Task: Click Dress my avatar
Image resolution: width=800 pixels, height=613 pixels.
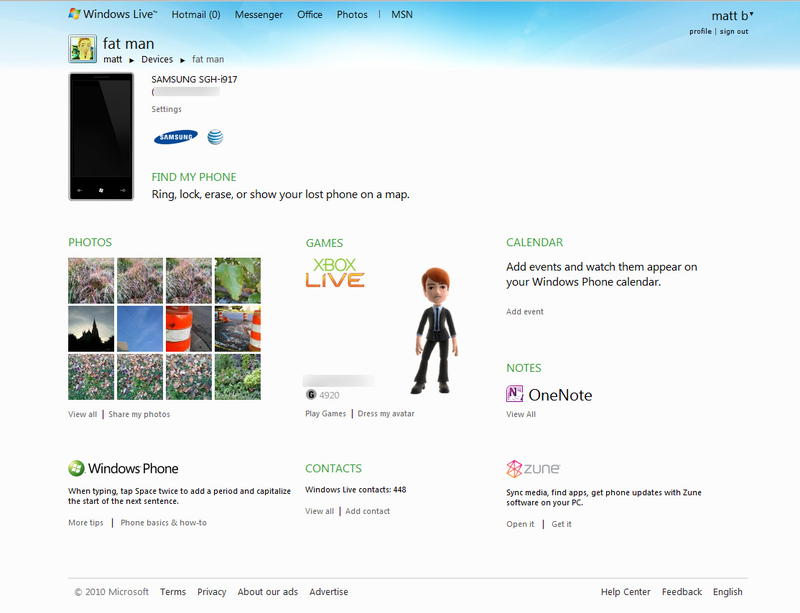Action: (x=386, y=414)
